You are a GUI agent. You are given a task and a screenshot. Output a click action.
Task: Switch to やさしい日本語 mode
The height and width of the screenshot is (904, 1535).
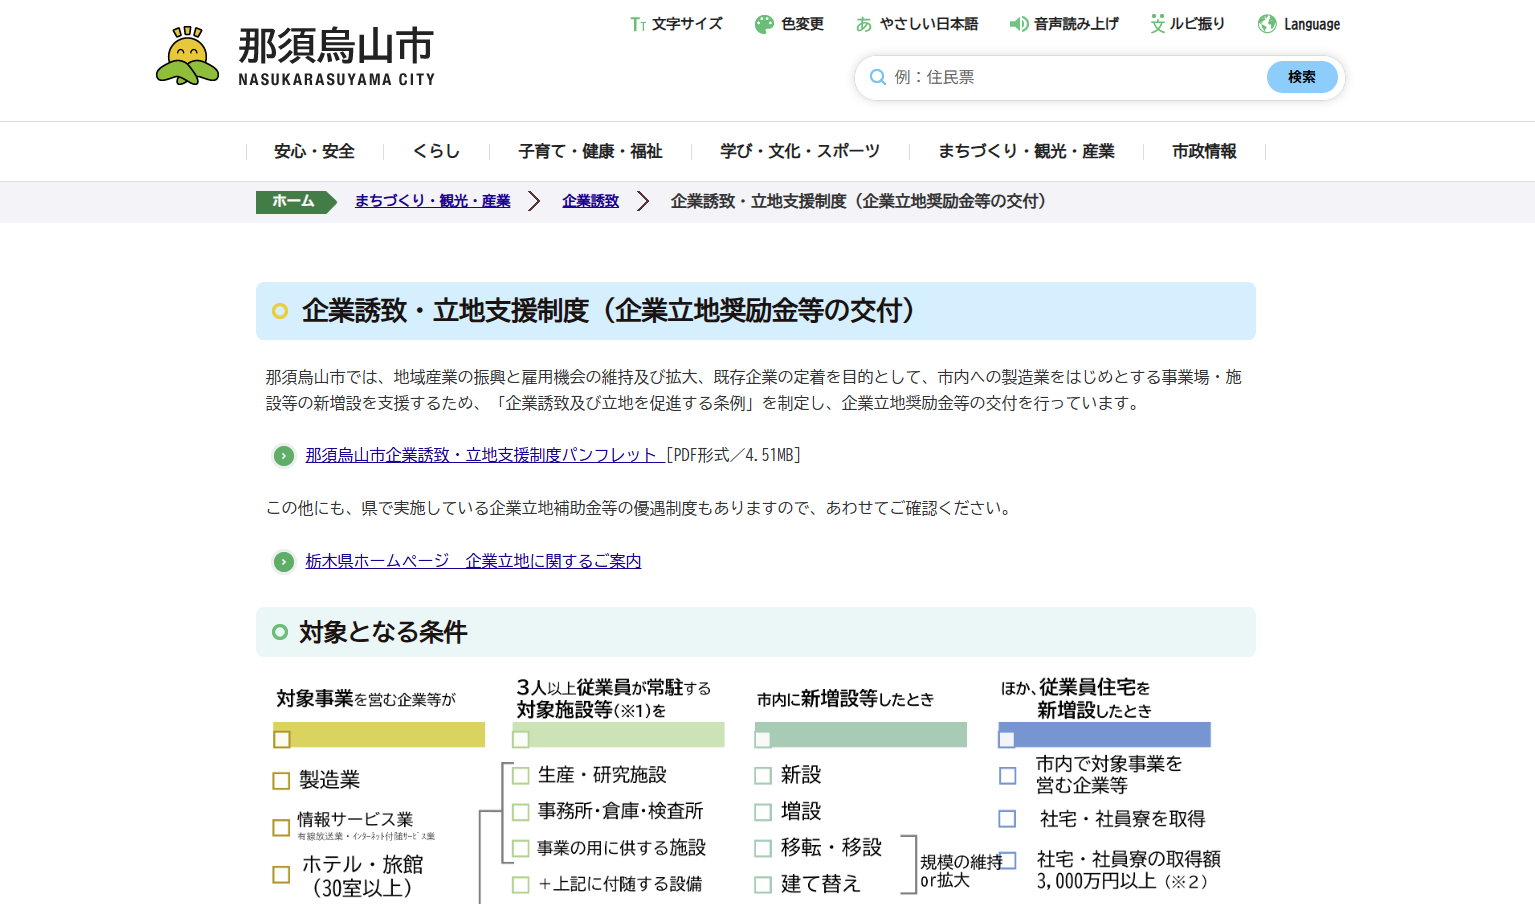(917, 24)
